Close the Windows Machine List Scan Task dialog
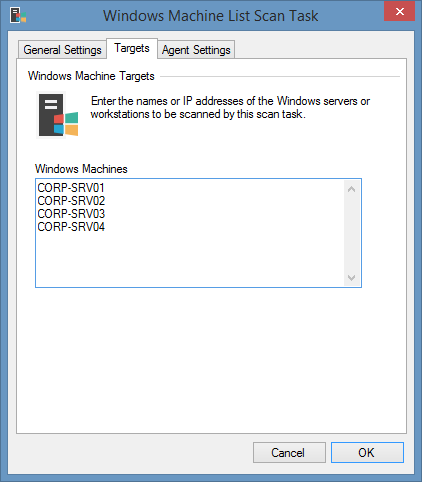This screenshot has height=482, width=422. [x=399, y=11]
